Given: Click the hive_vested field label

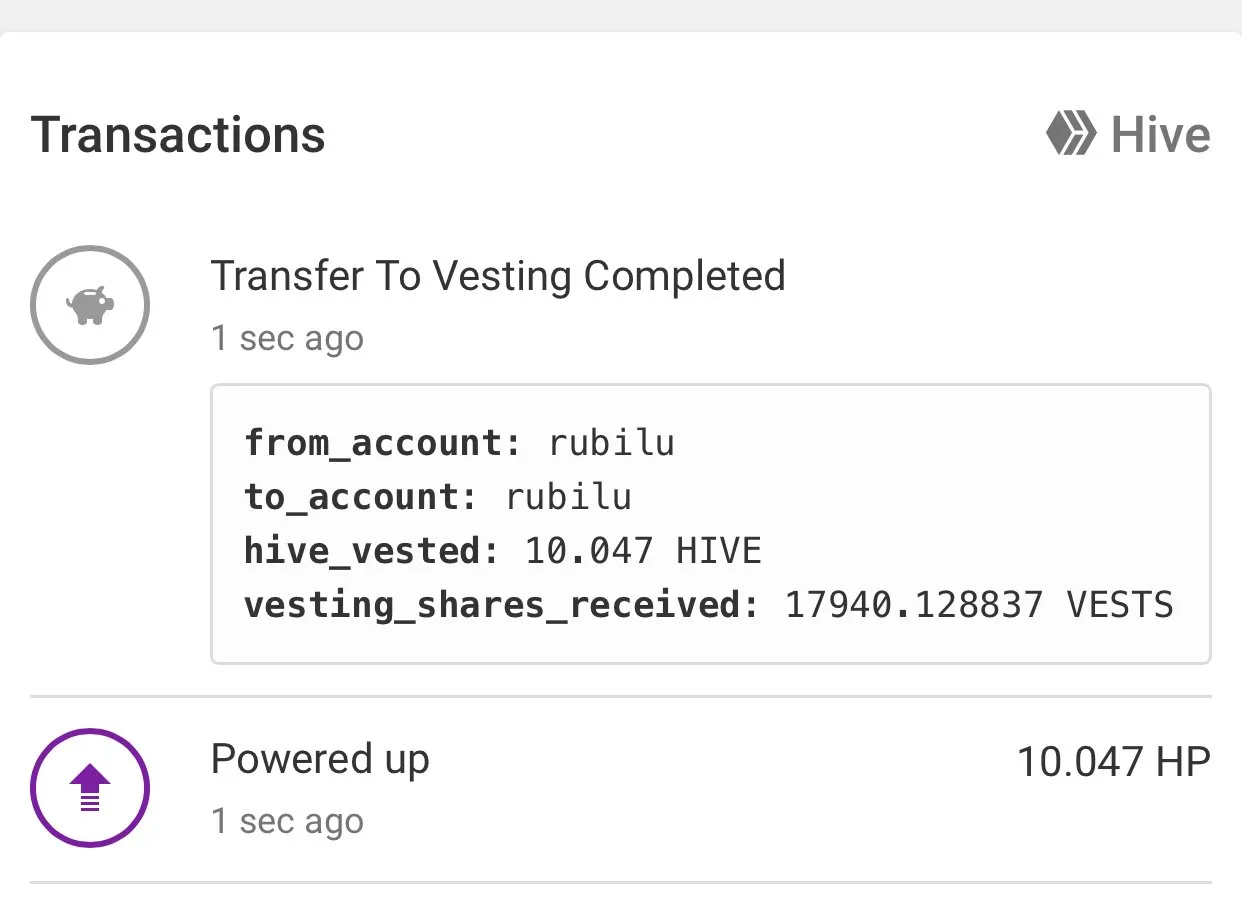Looking at the screenshot, I should (373, 551).
